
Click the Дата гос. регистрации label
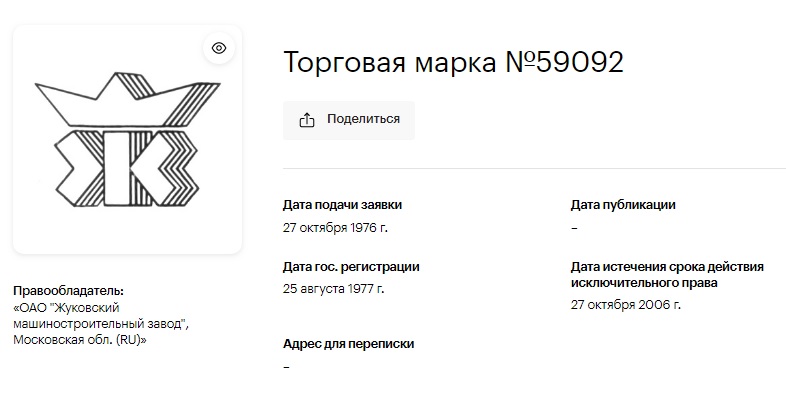pyautogui.click(x=351, y=267)
